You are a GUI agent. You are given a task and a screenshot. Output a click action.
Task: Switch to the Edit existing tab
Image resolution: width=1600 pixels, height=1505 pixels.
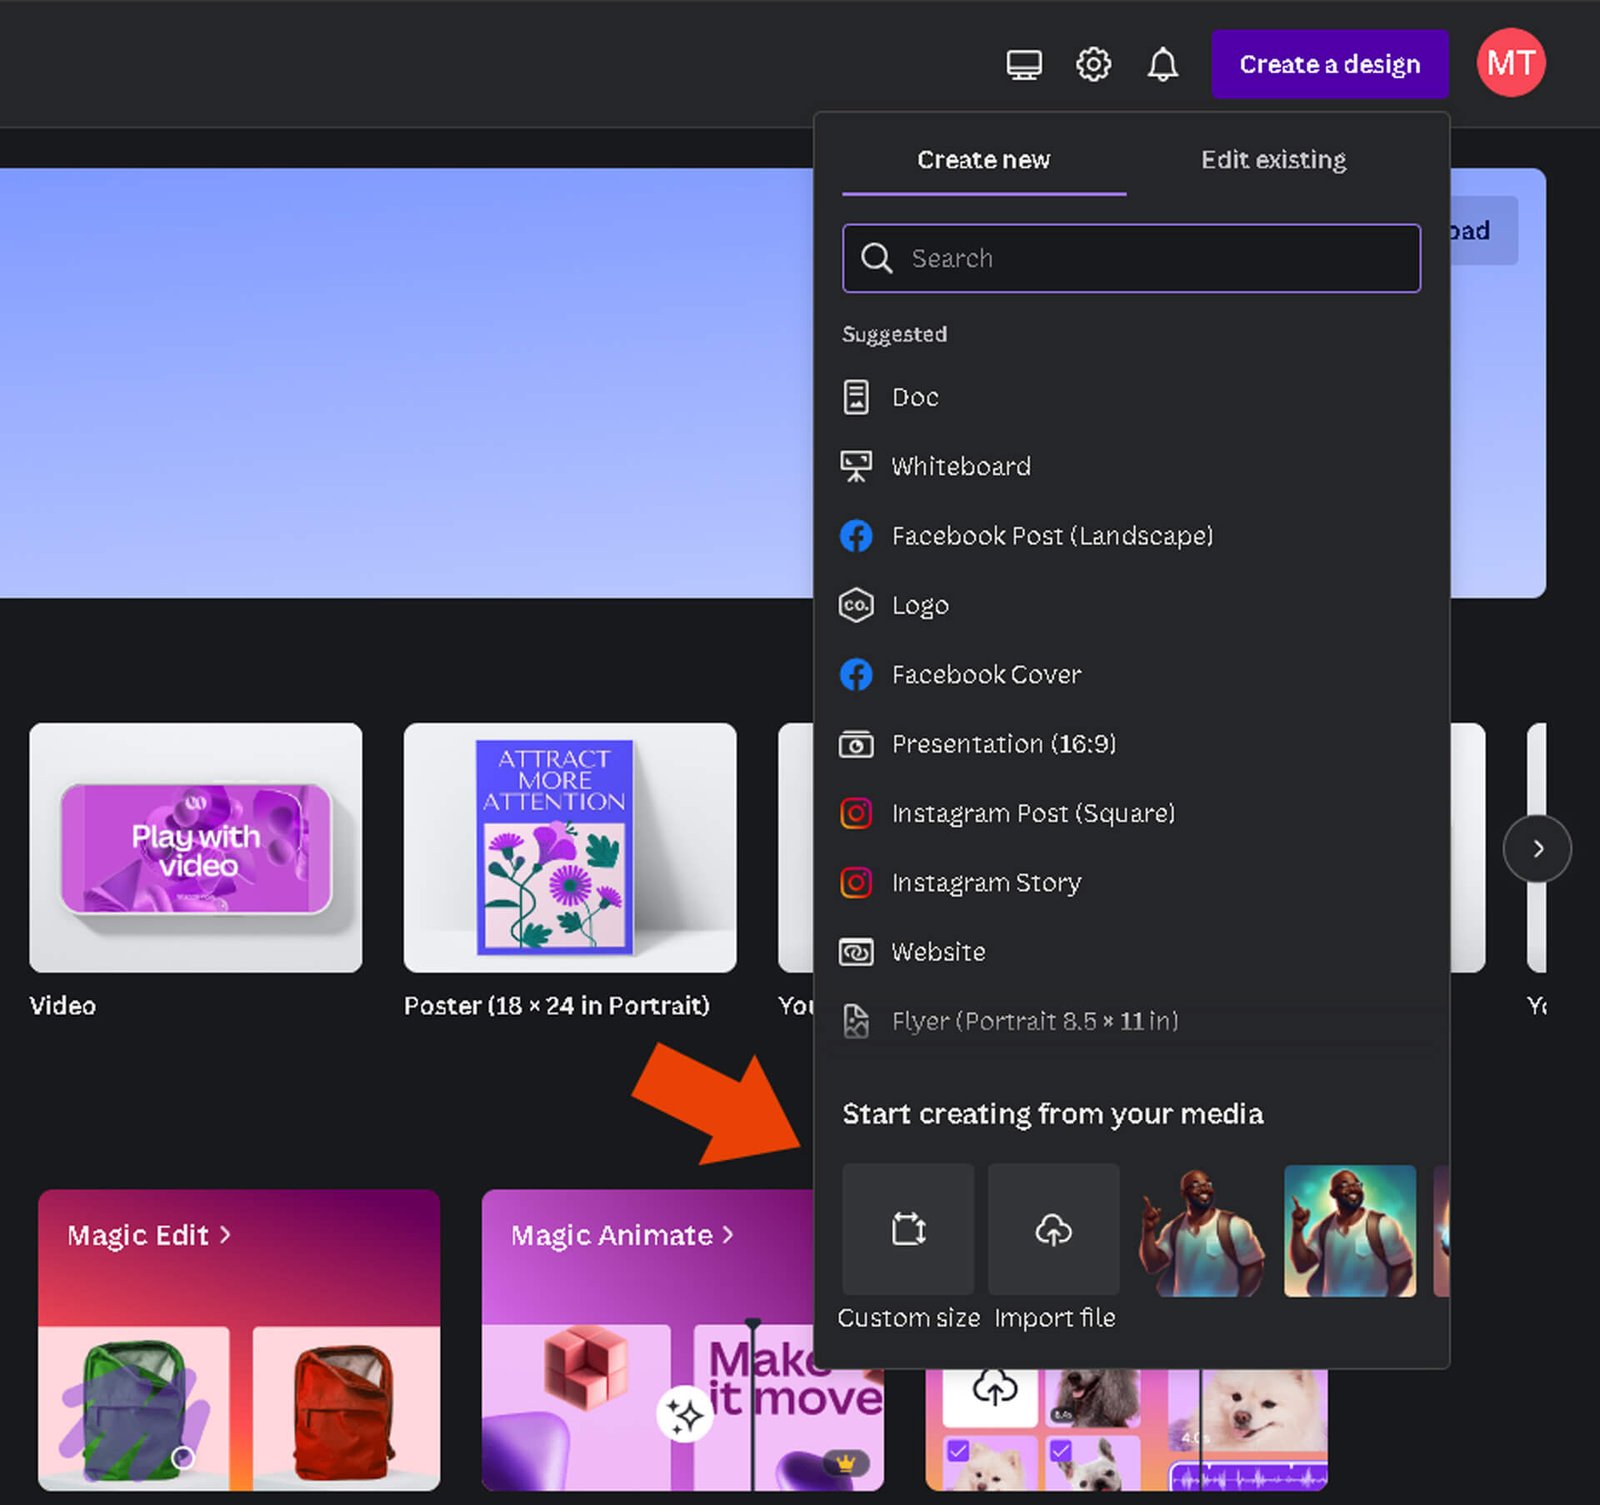click(x=1273, y=160)
